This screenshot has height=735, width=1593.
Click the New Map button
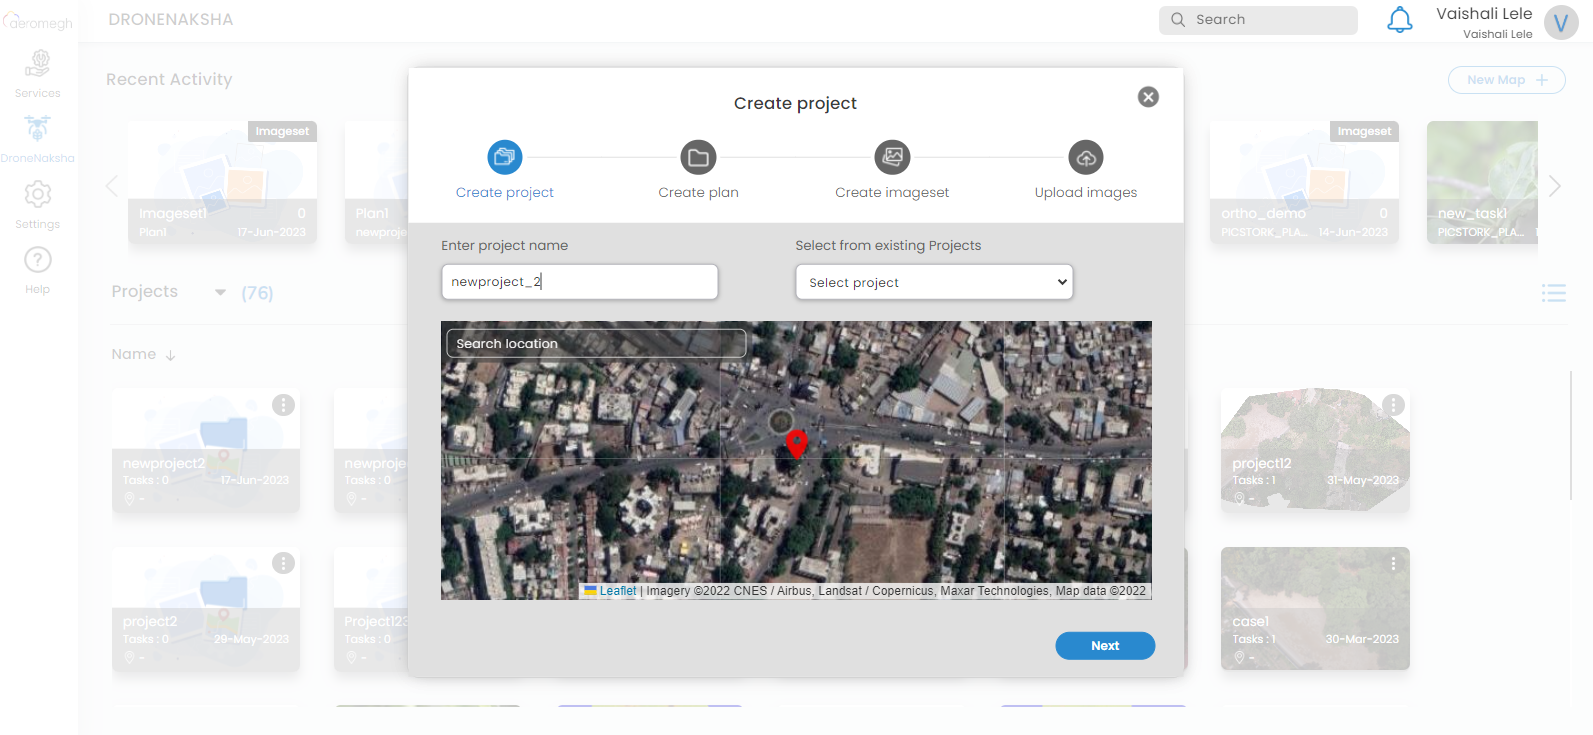click(x=1506, y=80)
